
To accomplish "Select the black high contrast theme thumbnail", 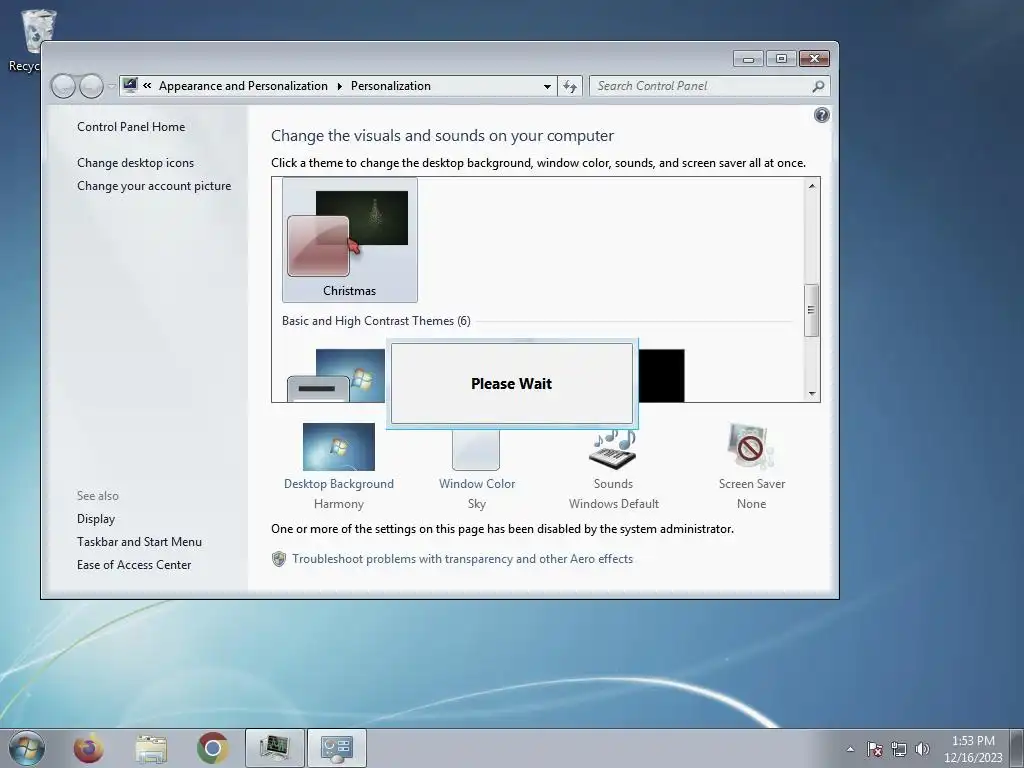I will (x=662, y=376).
